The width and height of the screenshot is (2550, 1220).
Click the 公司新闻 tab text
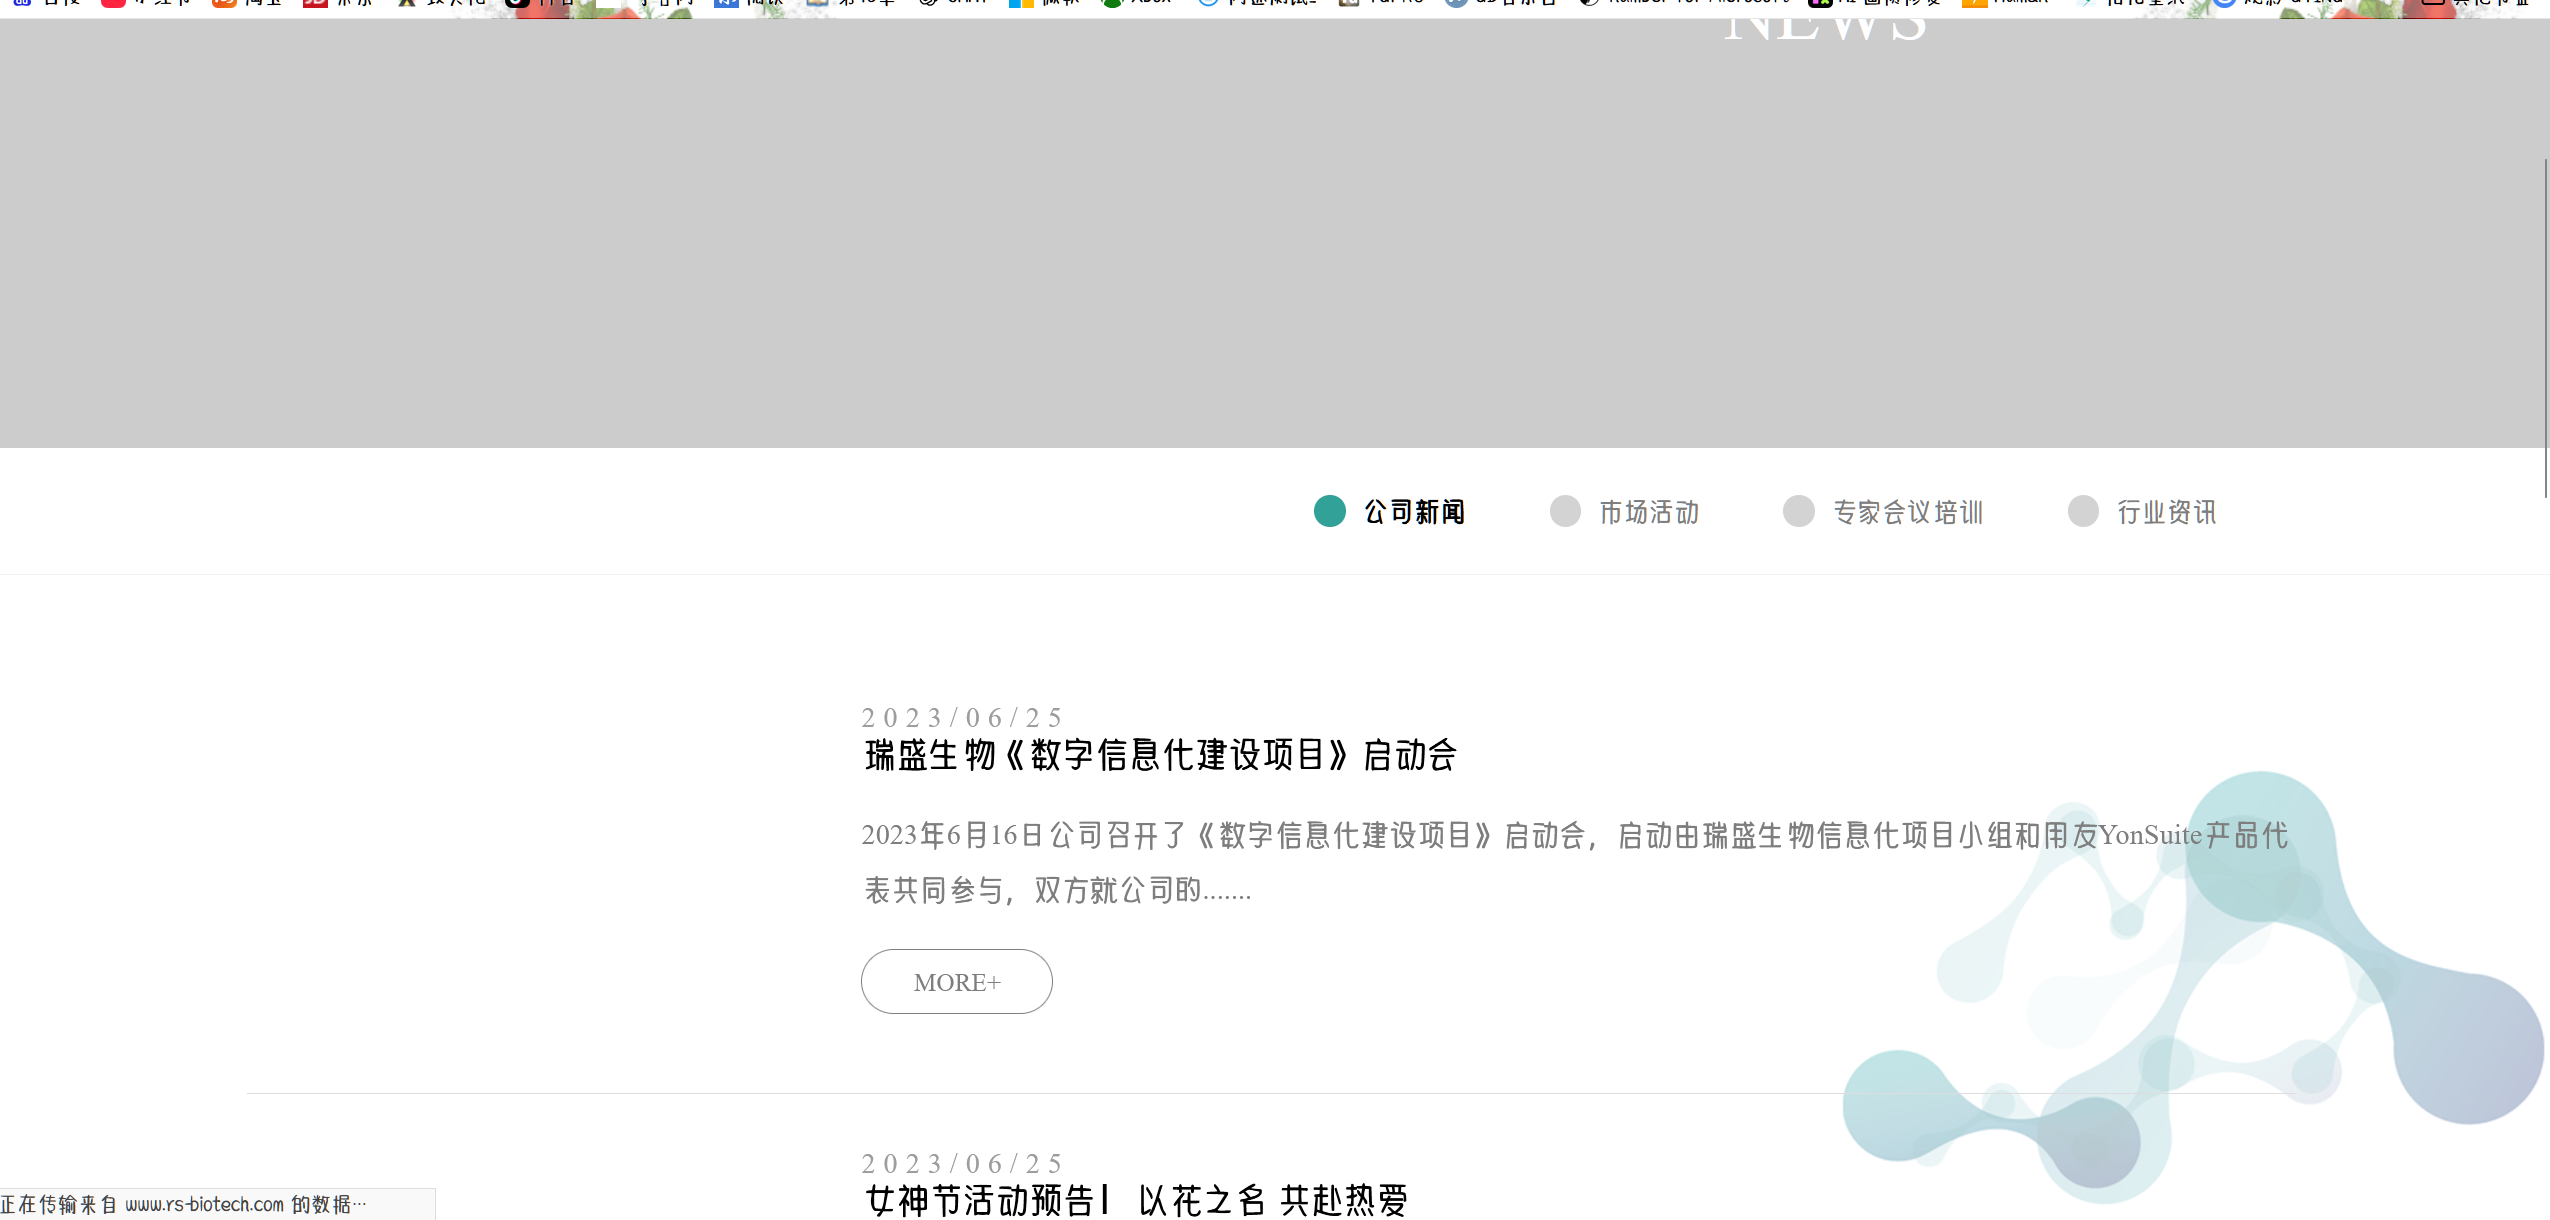[x=1414, y=512]
